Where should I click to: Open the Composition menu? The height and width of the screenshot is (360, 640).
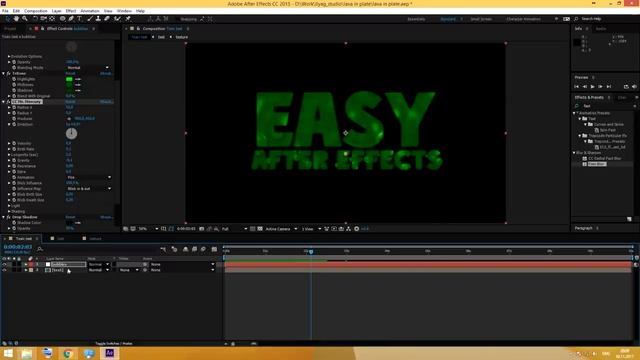pyautogui.click(x=36, y=11)
